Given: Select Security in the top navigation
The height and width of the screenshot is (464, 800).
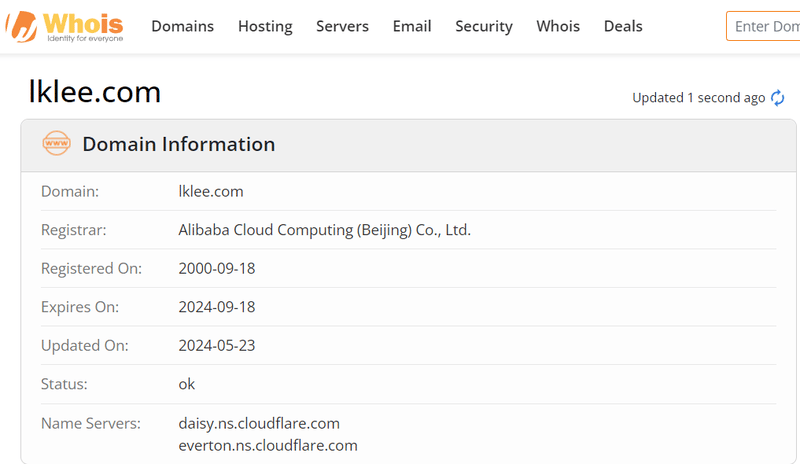Looking at the screenshot, I should 484,26.
